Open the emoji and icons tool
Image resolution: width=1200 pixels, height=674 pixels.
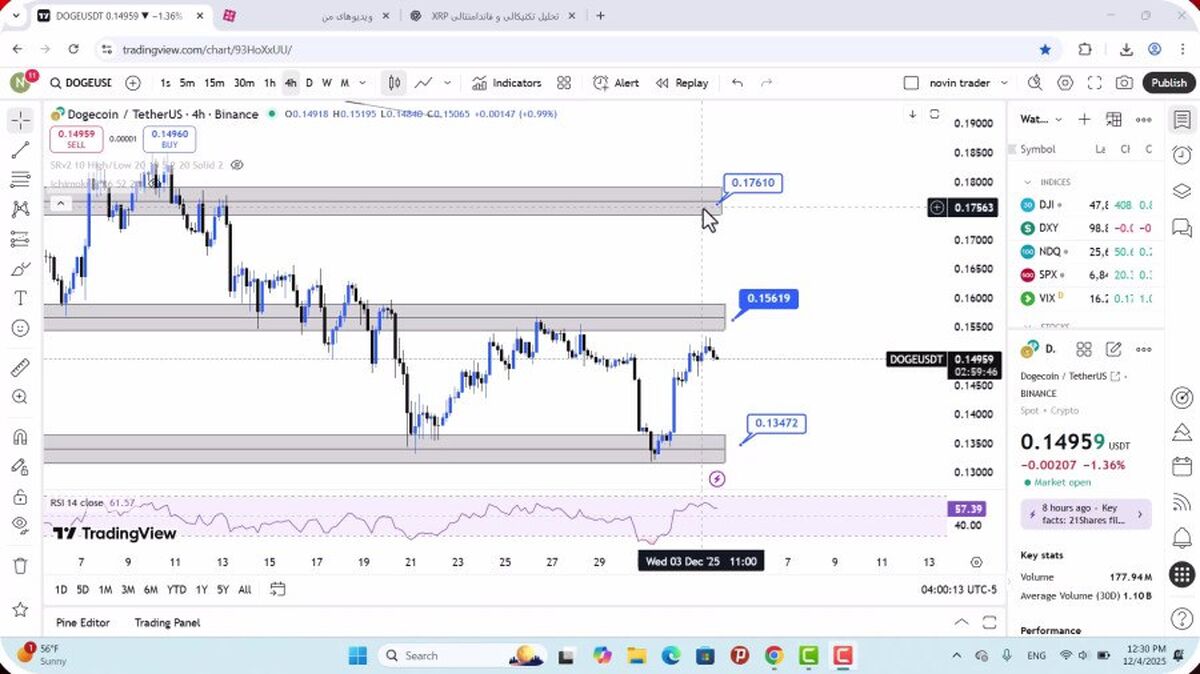[20, 328]
